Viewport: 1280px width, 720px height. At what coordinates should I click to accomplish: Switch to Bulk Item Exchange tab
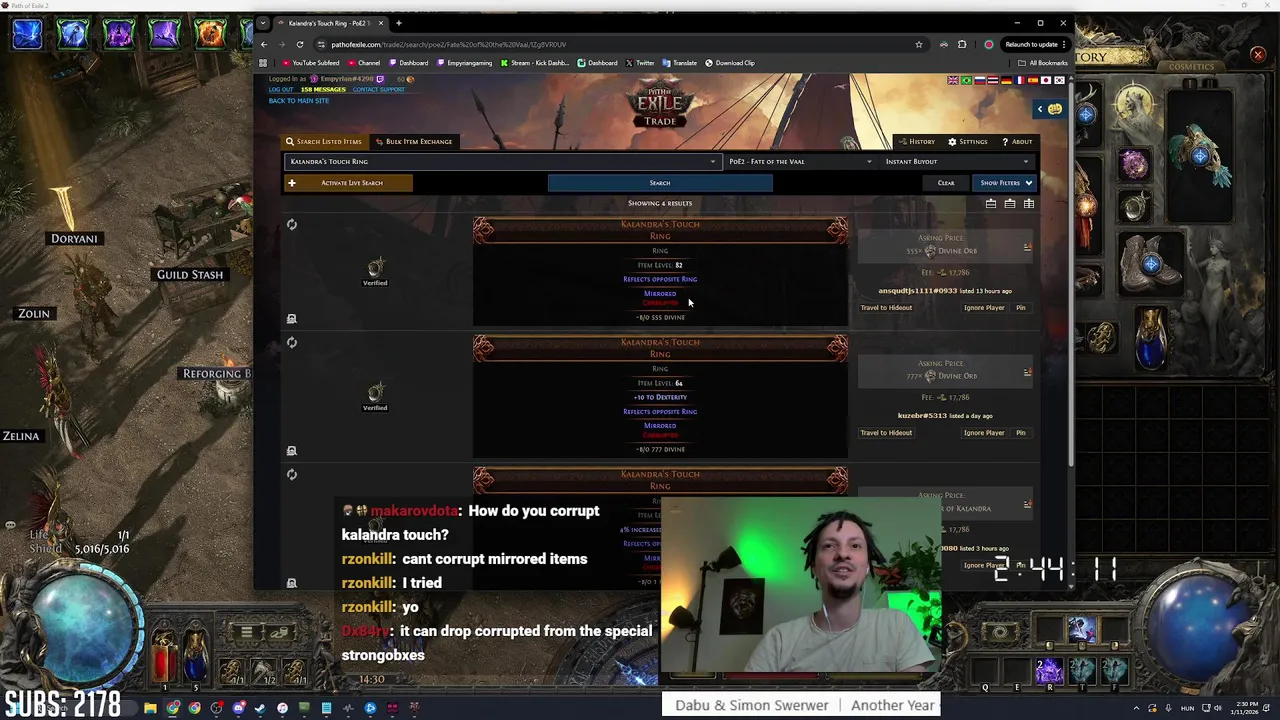click(x=412, y=142)
